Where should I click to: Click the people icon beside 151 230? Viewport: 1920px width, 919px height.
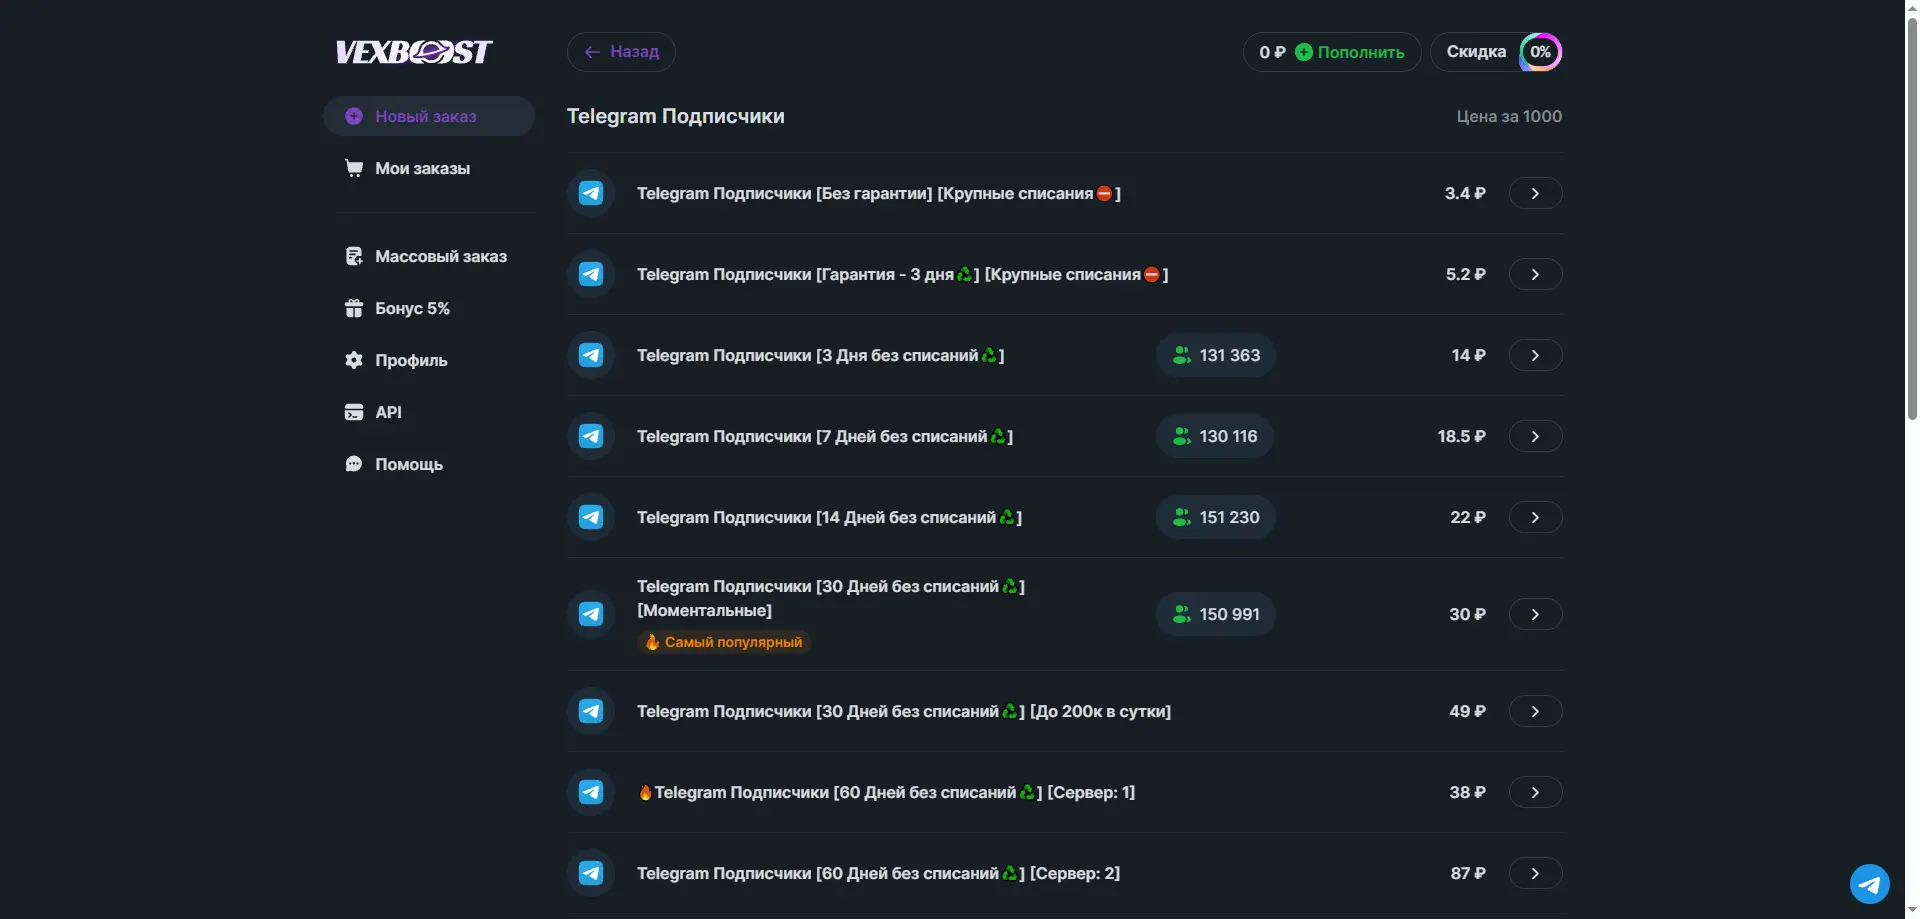pos(1181,517)
